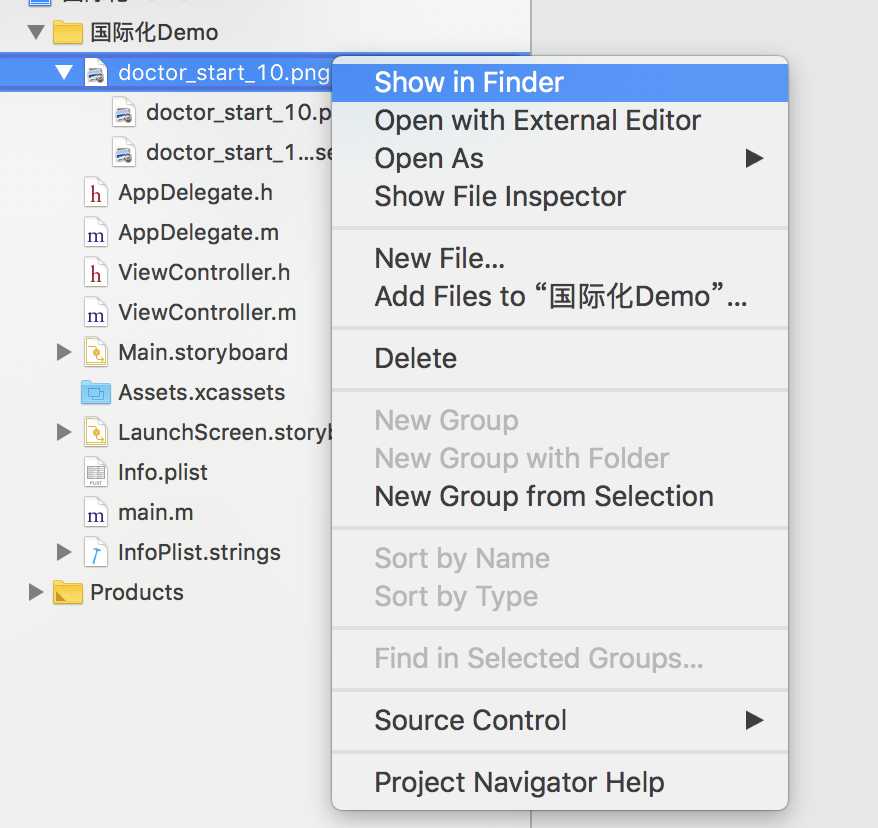Expand the InfoPlist.strings disclosure triangle
Image resolution: width=878 pixels, height=828 pixels.
click(x=64, y=552)
